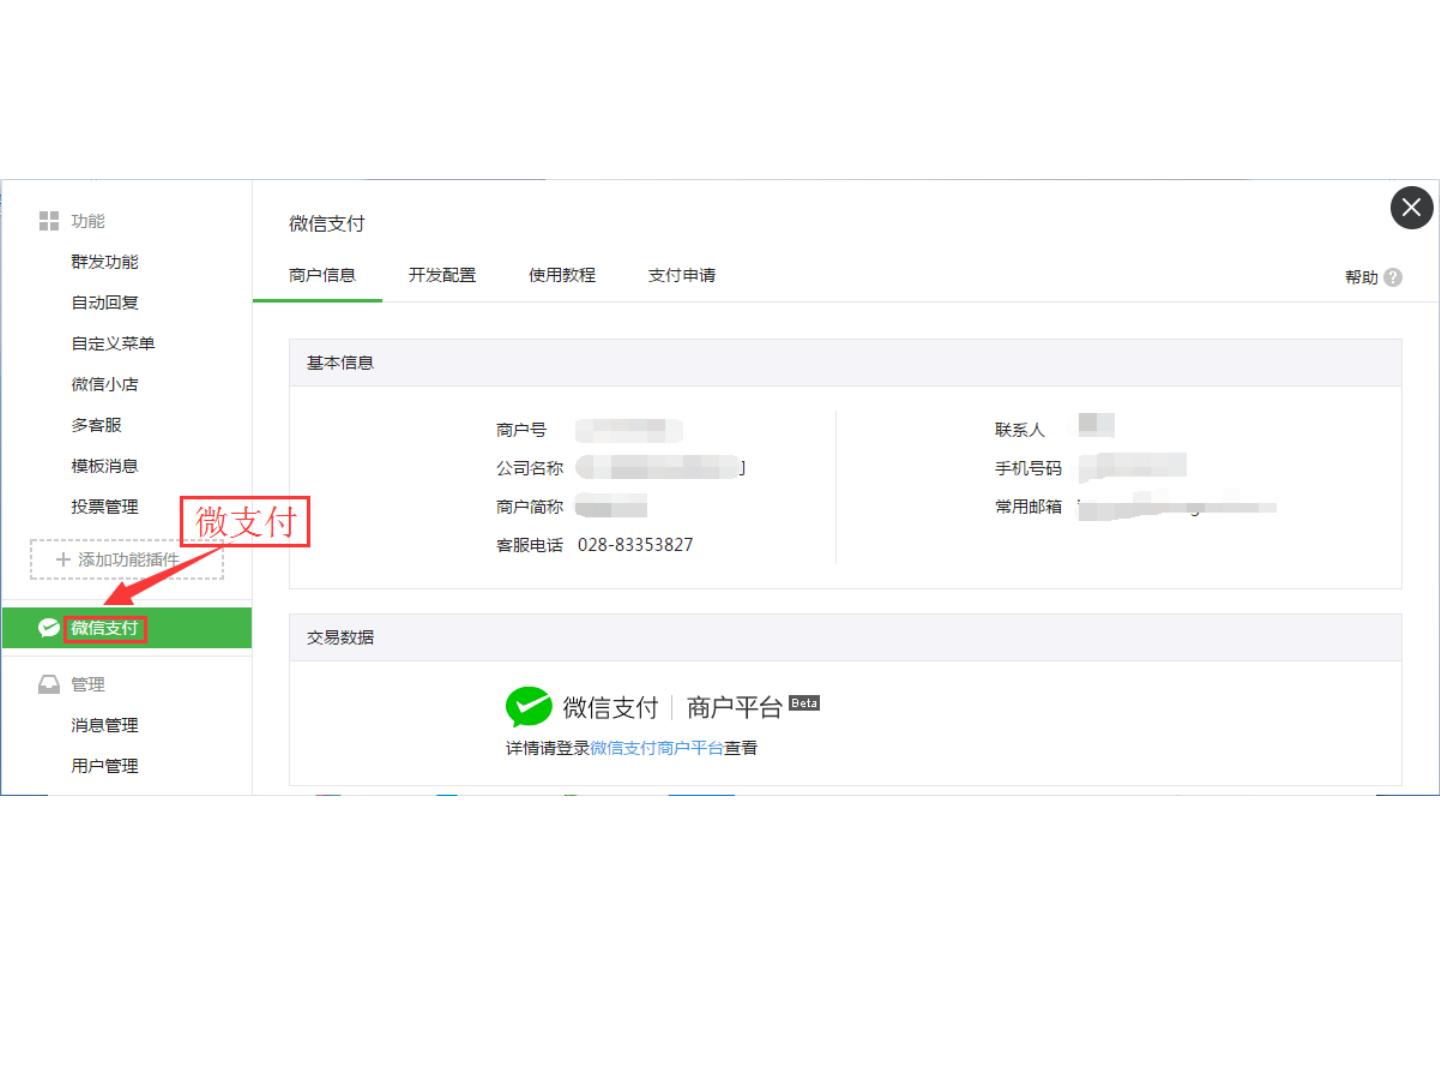Click the 帮助 help link
The image size is (1440, 1080).
[1361, 278]
